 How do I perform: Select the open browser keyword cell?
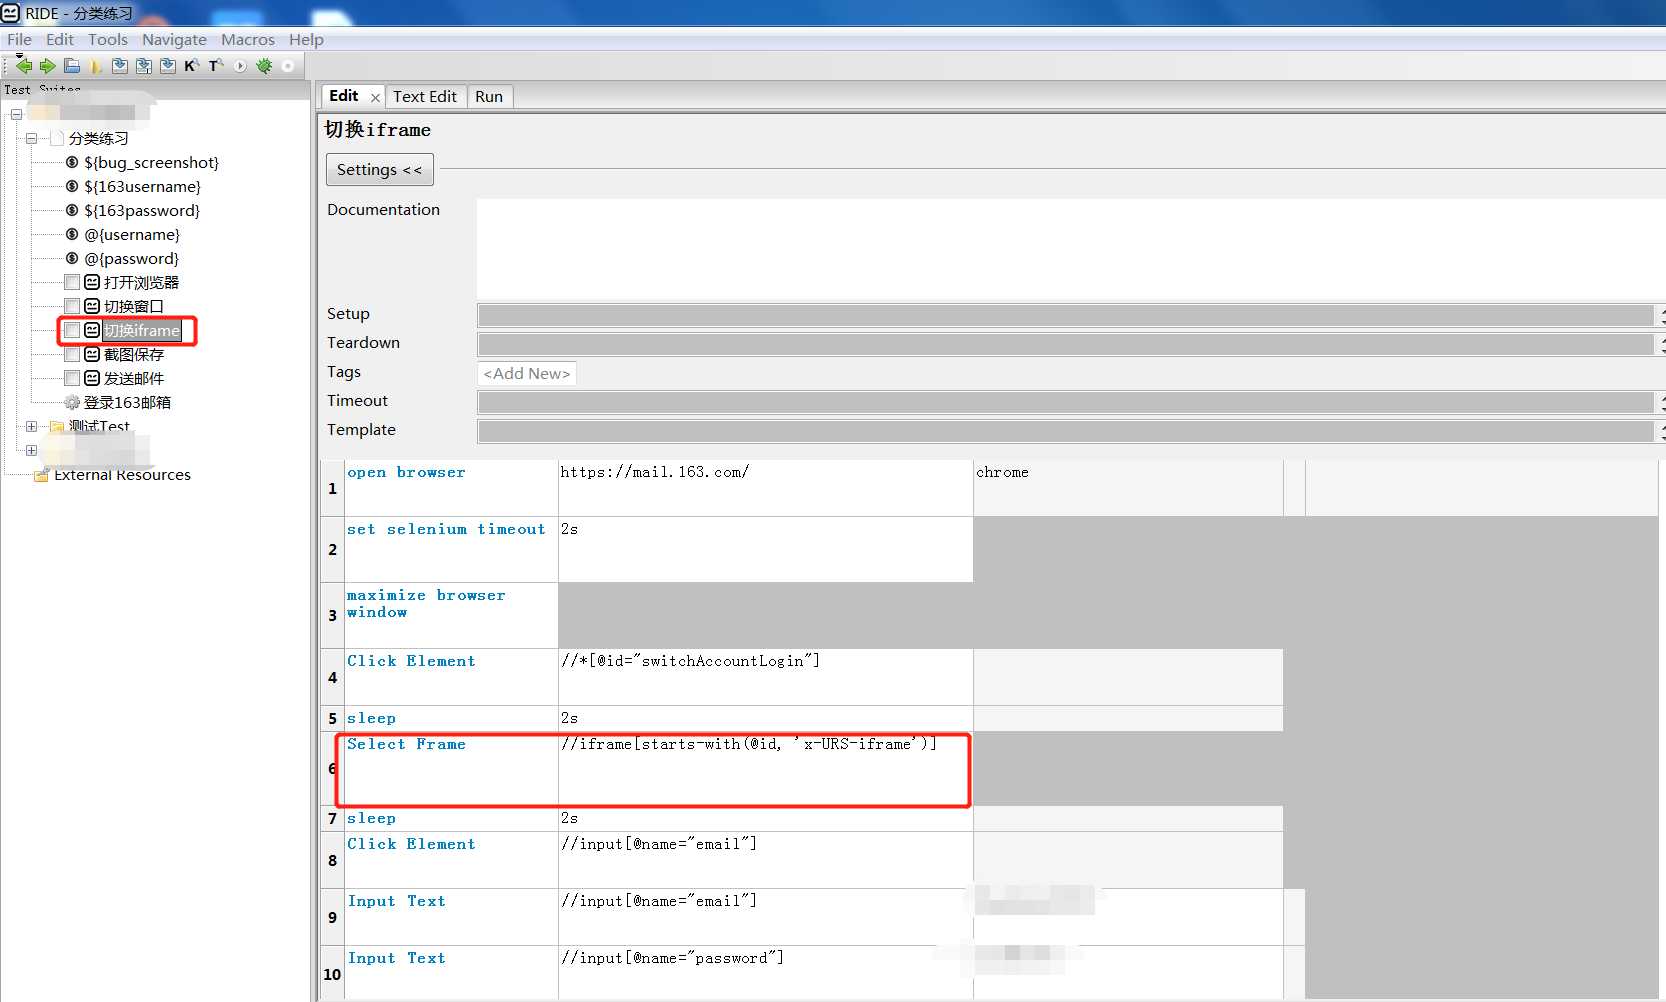point(451,488)
